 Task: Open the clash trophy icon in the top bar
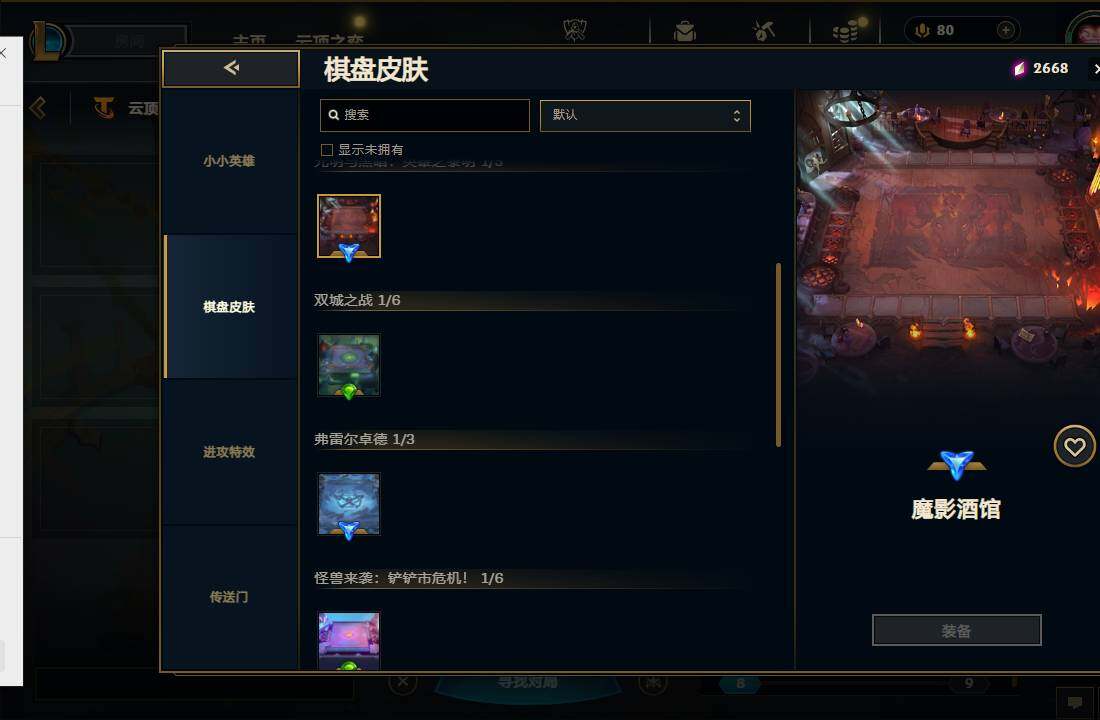click(575, 30)
